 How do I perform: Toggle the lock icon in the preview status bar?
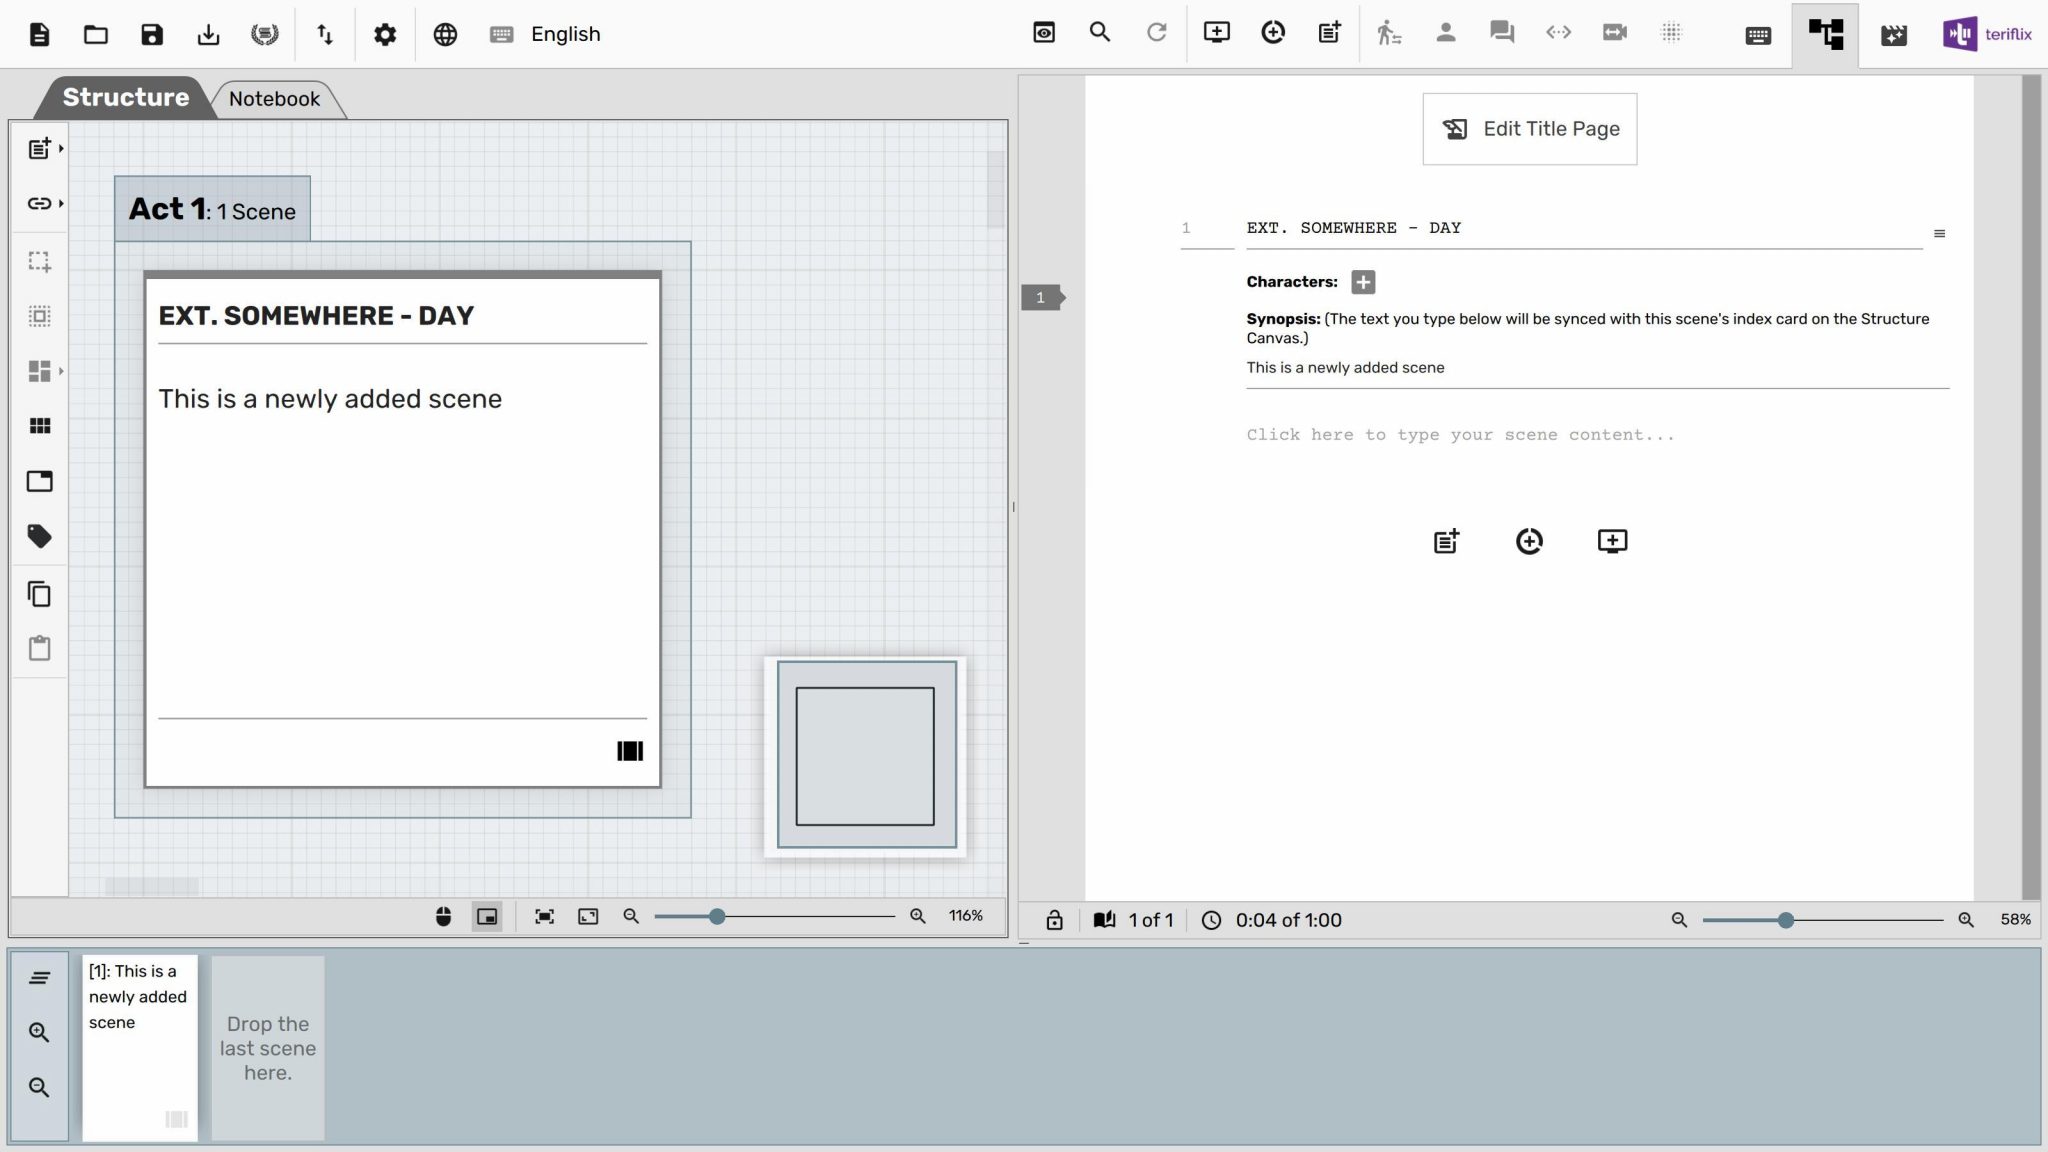pyautogui.click(x=1056, y=919)
